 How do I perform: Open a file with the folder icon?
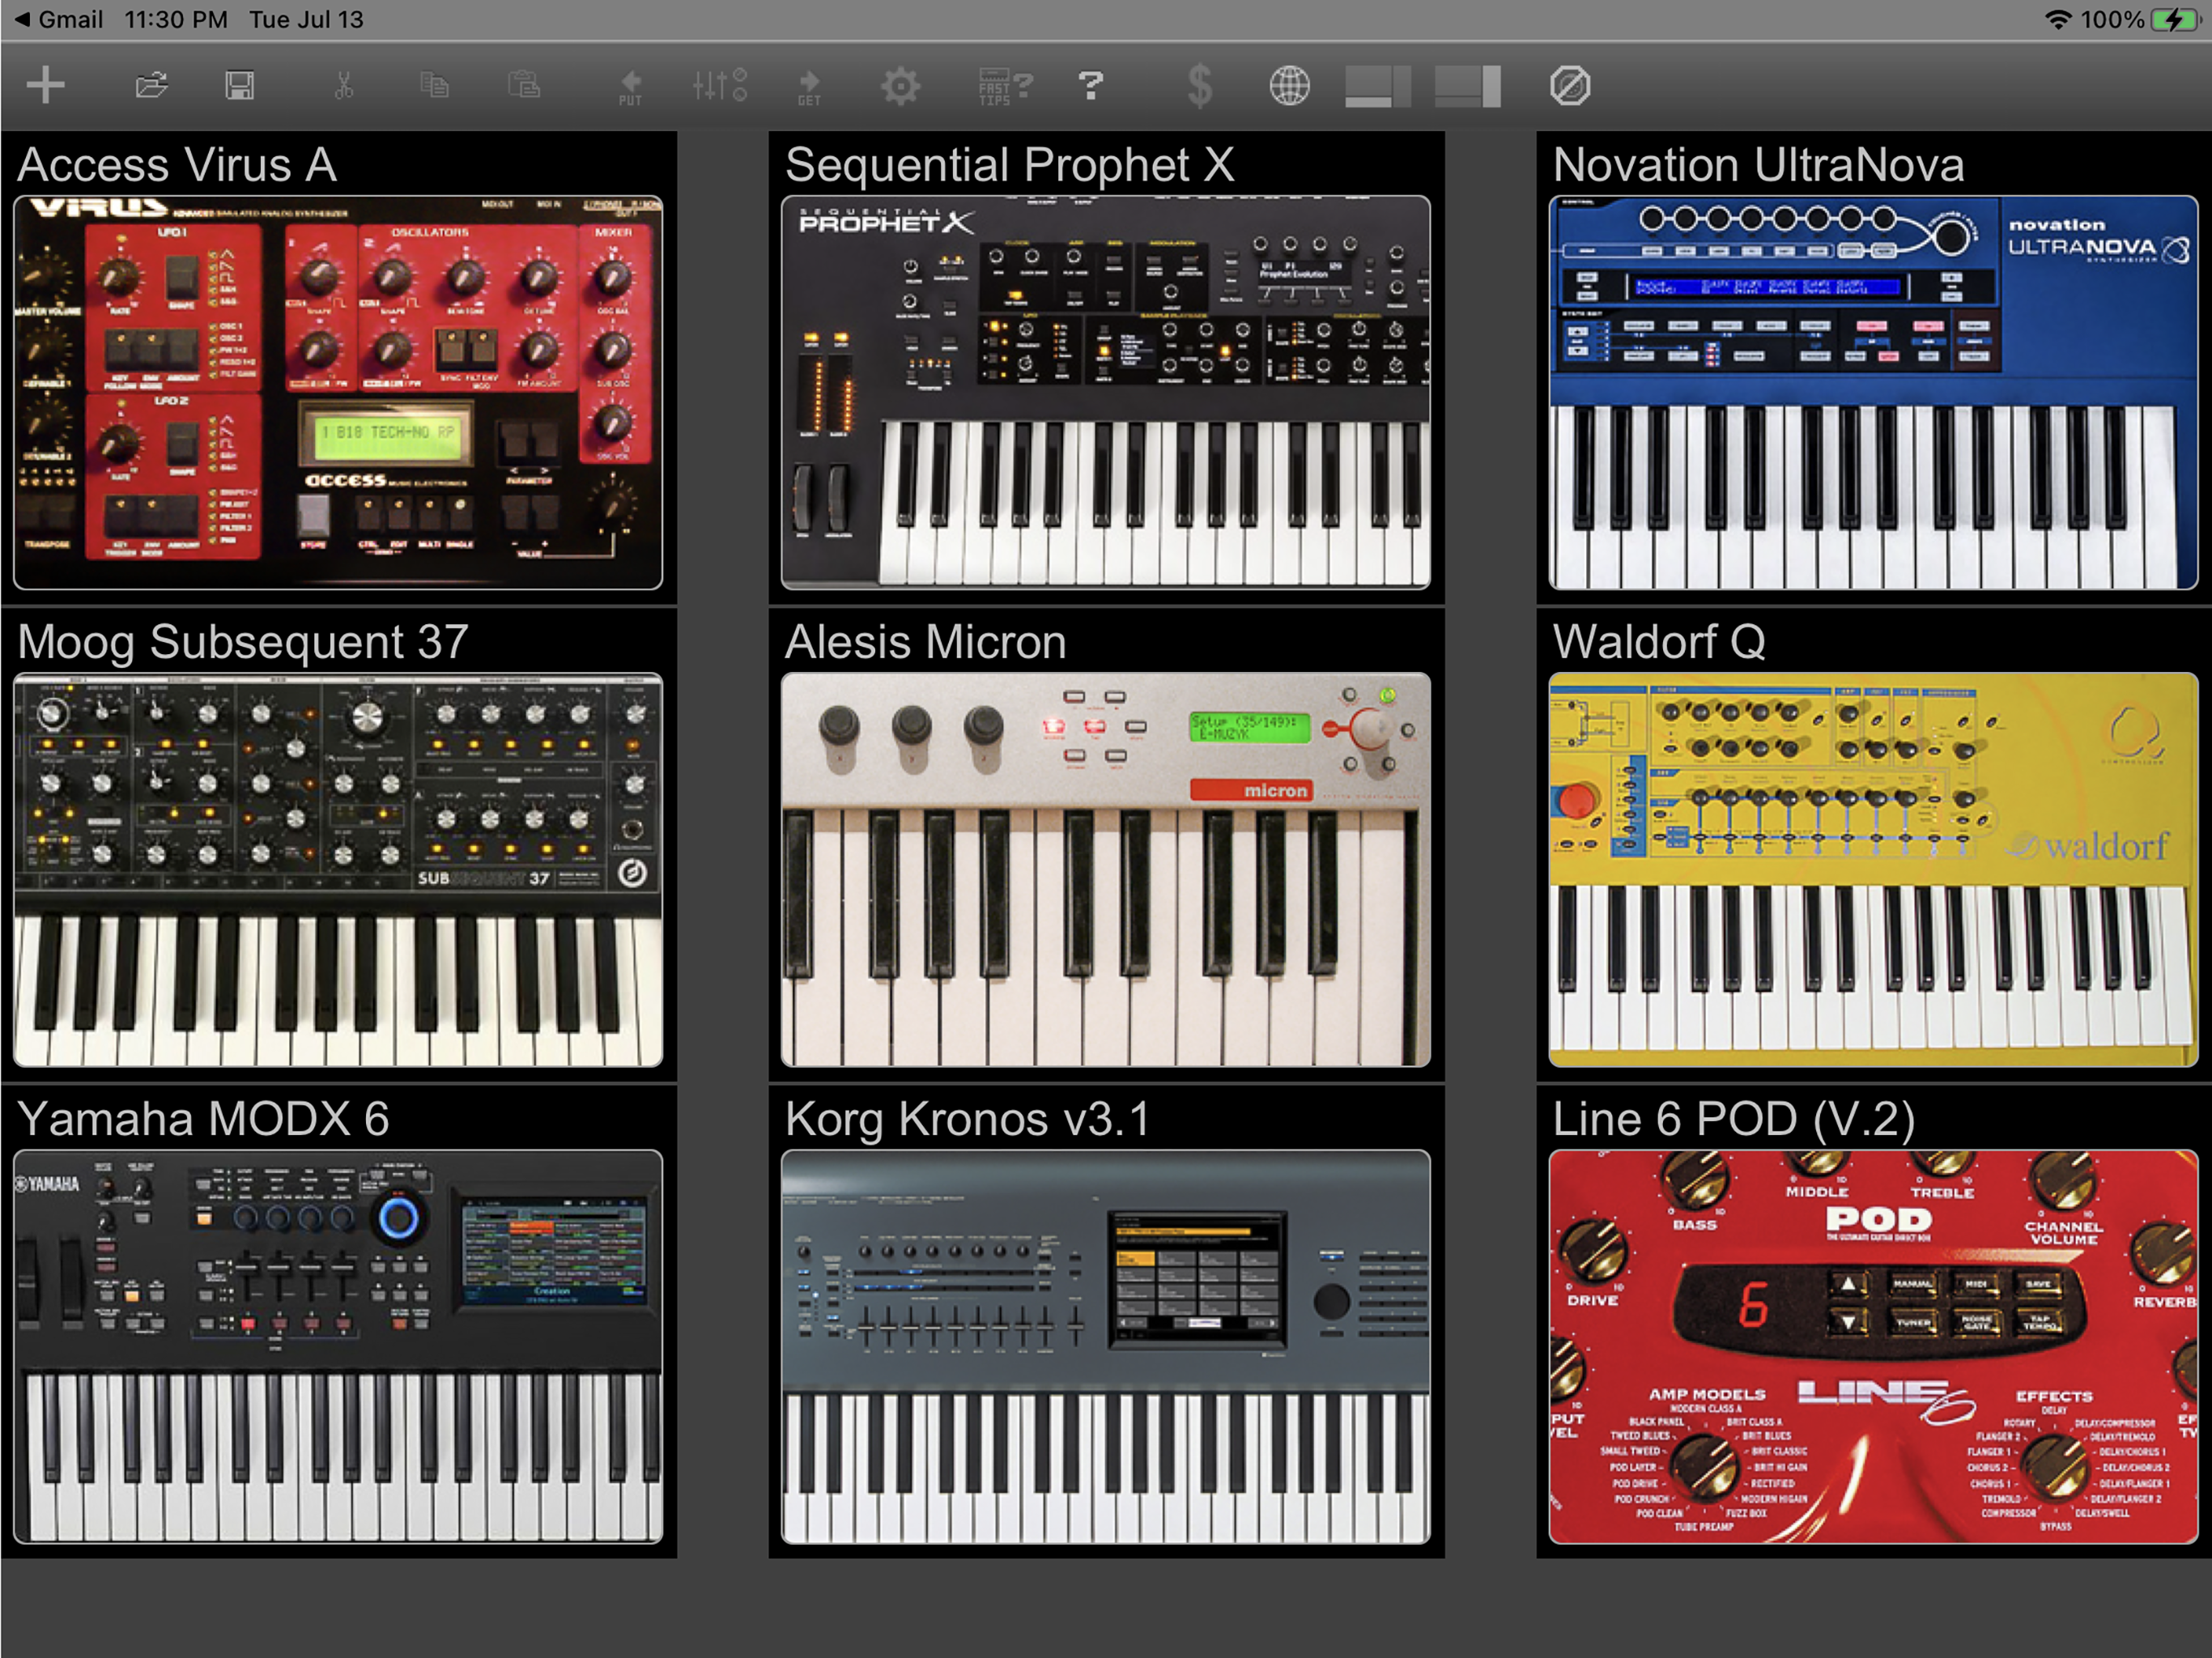tap(151, 85)
